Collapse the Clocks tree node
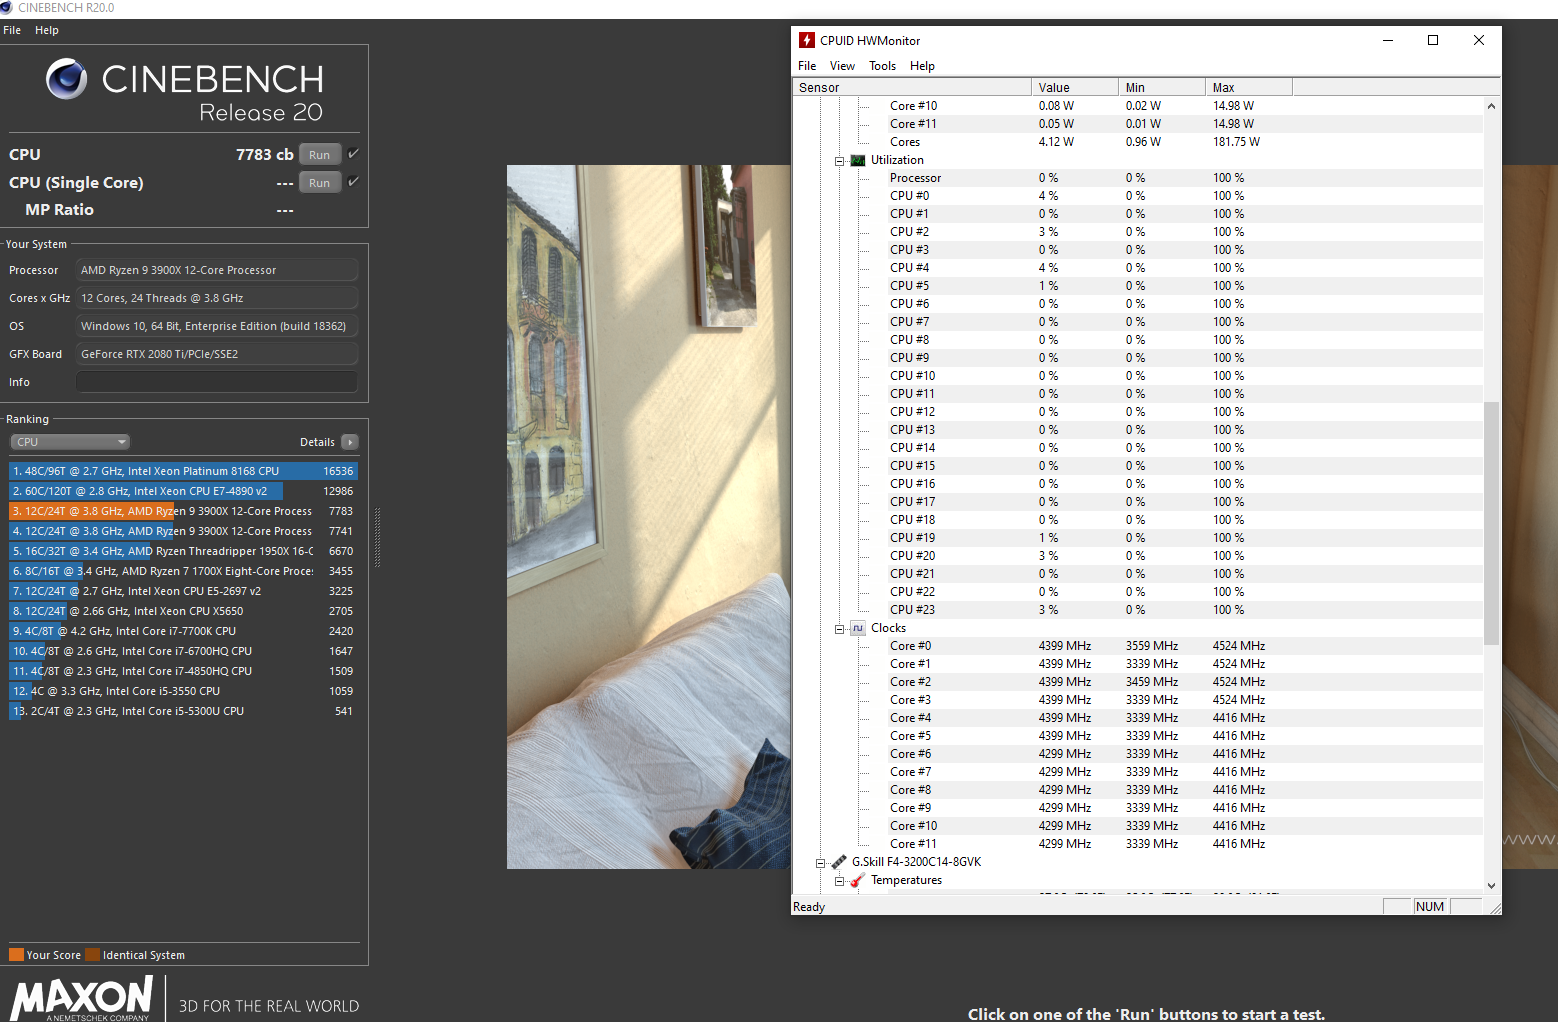Image resolution: width=1558 pixels, height=1022 pixels. (840, 629)
